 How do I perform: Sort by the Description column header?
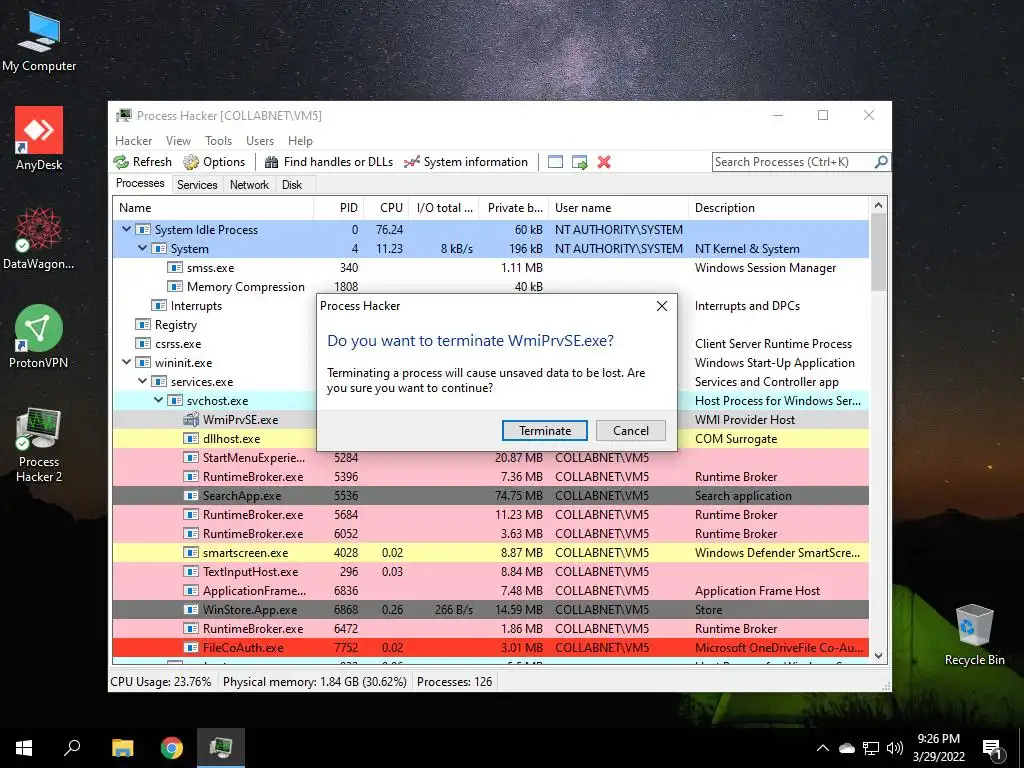pyautogui.click(x=778, y=208)
